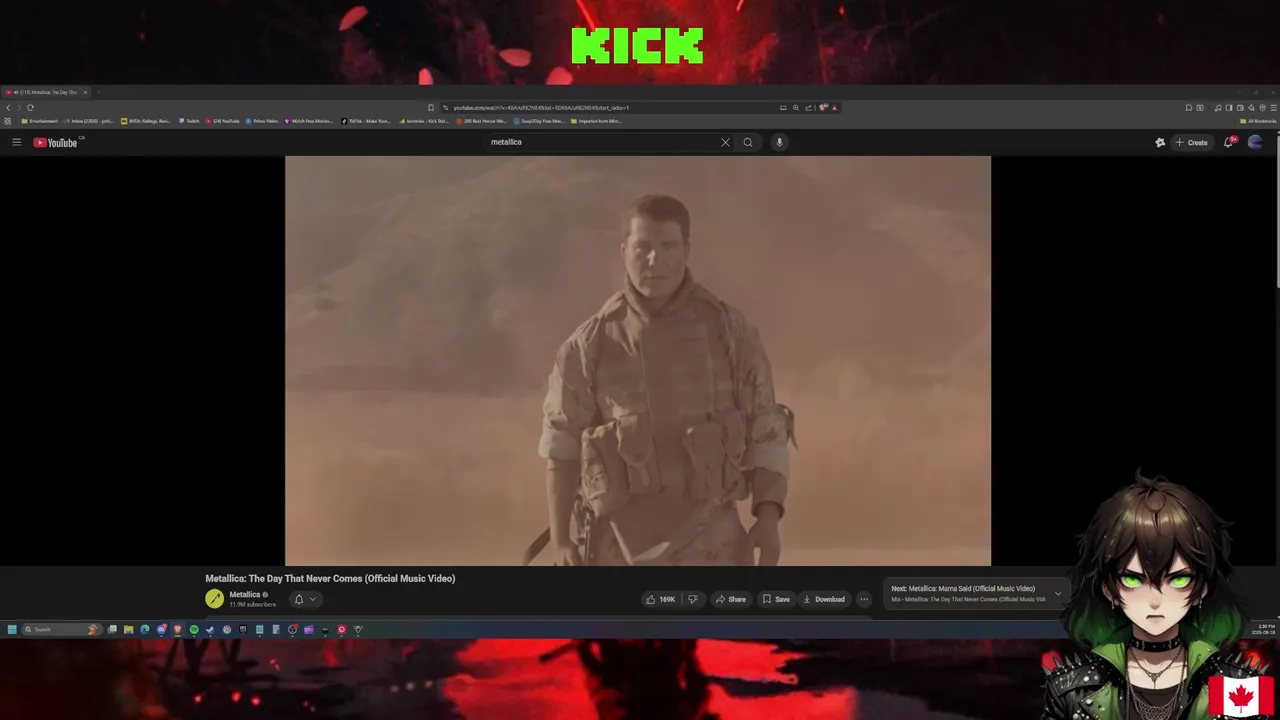Open the IMDb bookmark

coord(146,121)
